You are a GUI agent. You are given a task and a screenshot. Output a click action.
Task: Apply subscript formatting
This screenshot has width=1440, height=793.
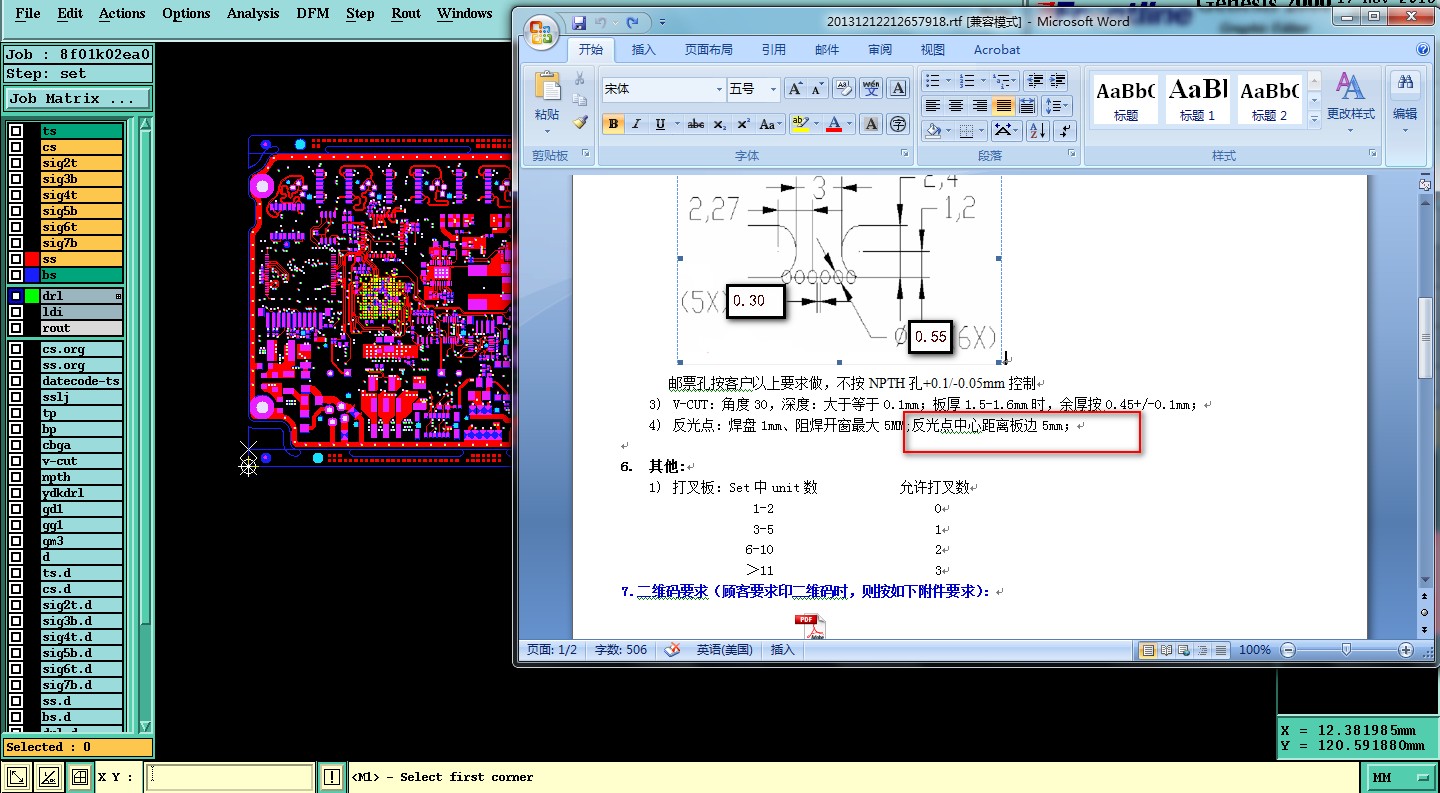tap(720, 124)
